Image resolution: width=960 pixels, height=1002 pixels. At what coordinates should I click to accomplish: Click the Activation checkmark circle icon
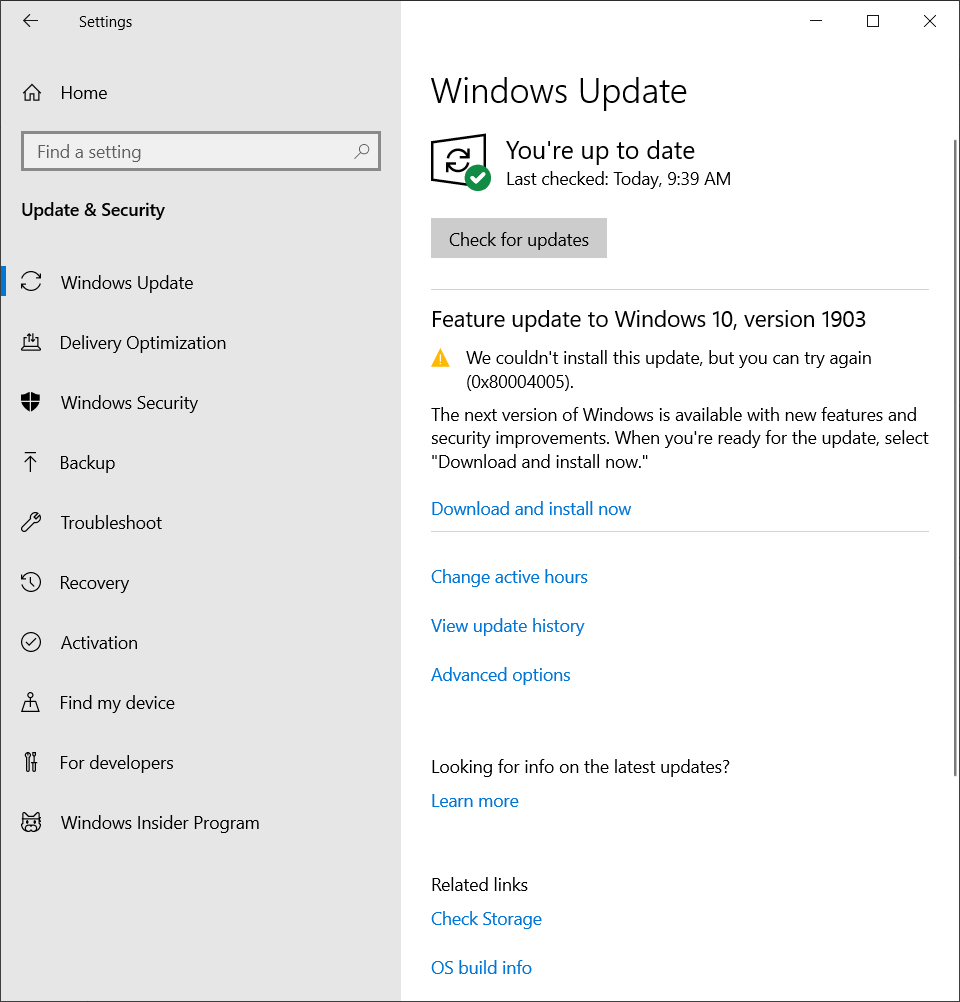pyautogui.click(x=31, y=642)
